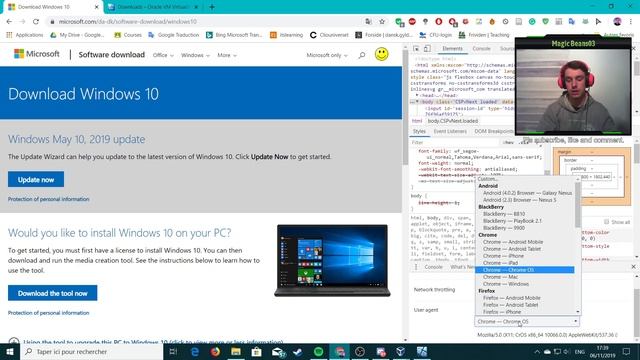This screenshot has height=360, width=640.
Task: Open OBS Studio from taskbar
Action: point(360,351)
